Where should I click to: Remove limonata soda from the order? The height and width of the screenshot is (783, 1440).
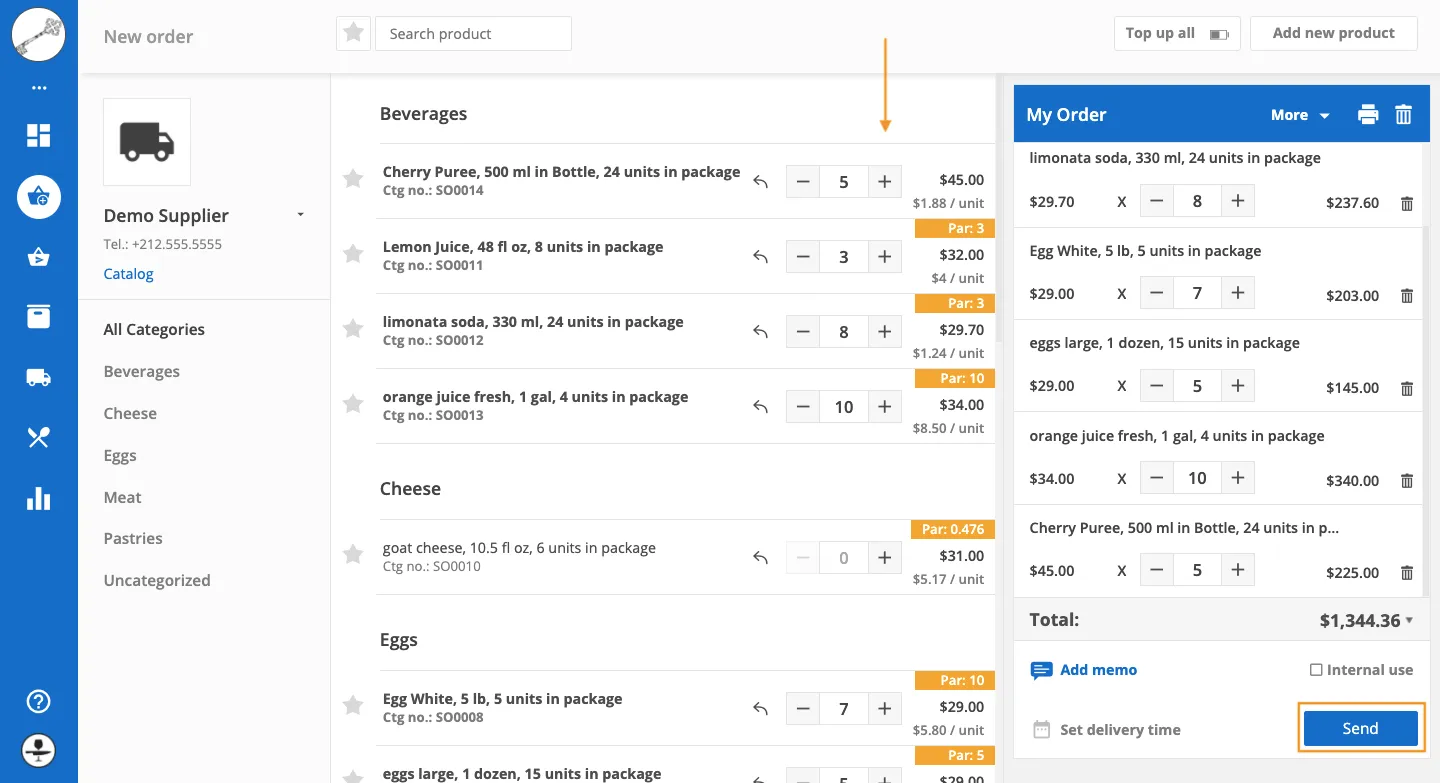1407,203
